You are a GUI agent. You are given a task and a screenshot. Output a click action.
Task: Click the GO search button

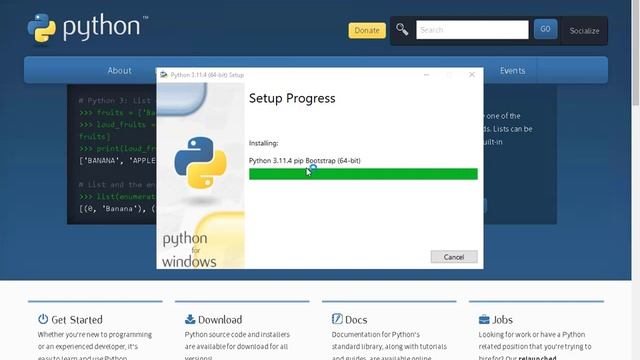(545, 29)
